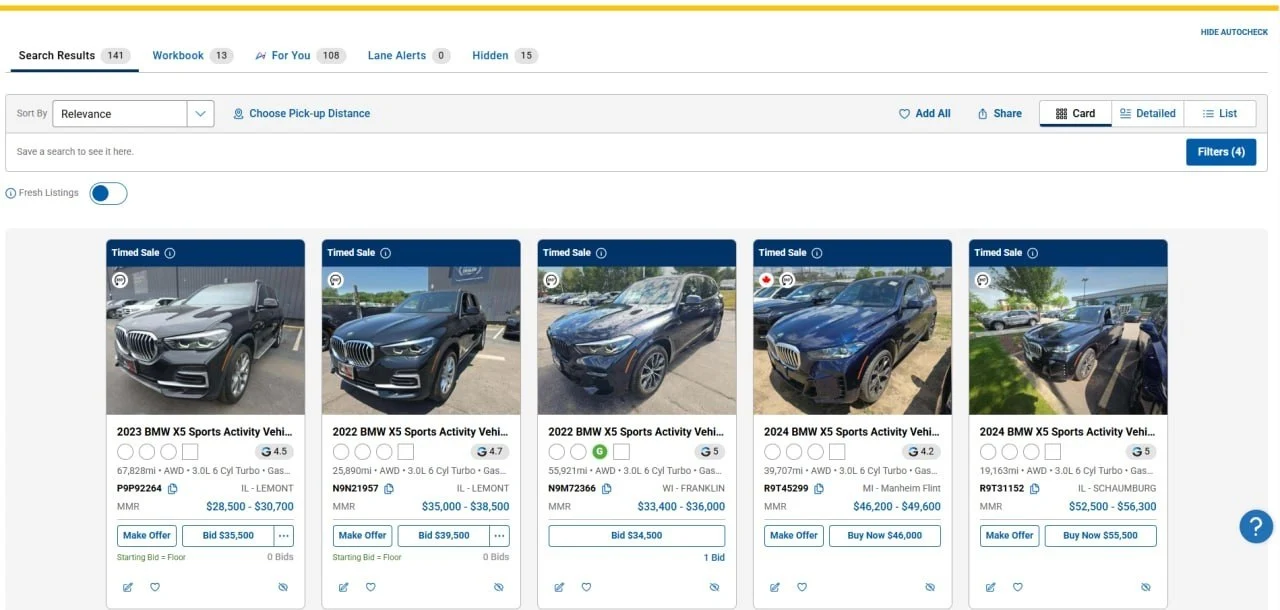Add note on 2023 BMW X5 card (P9P92264)
This screenshot has height=610, width=1280.
128,587
